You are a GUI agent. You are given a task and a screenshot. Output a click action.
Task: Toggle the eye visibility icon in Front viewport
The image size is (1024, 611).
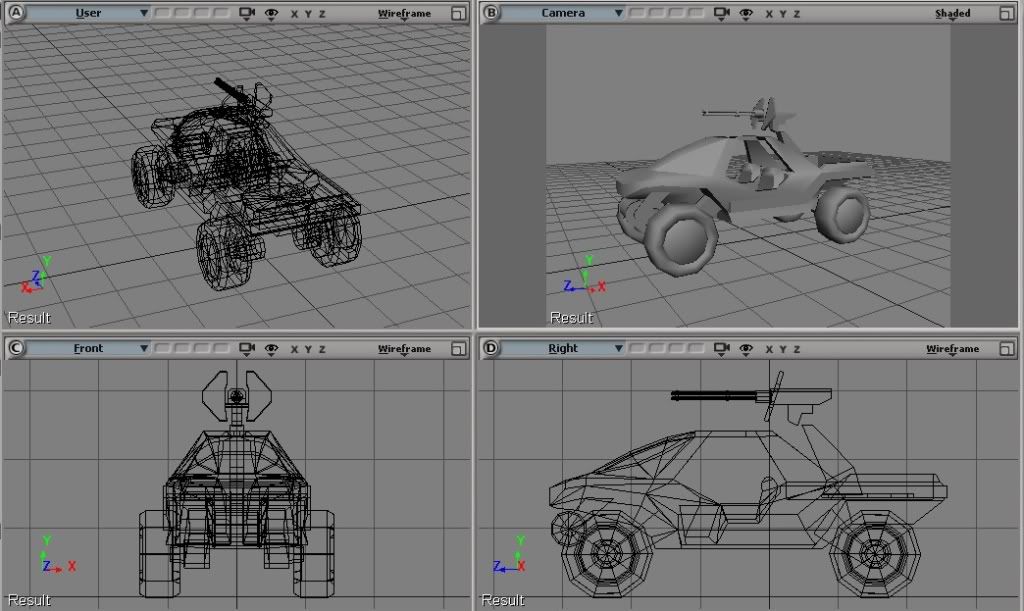272,349
